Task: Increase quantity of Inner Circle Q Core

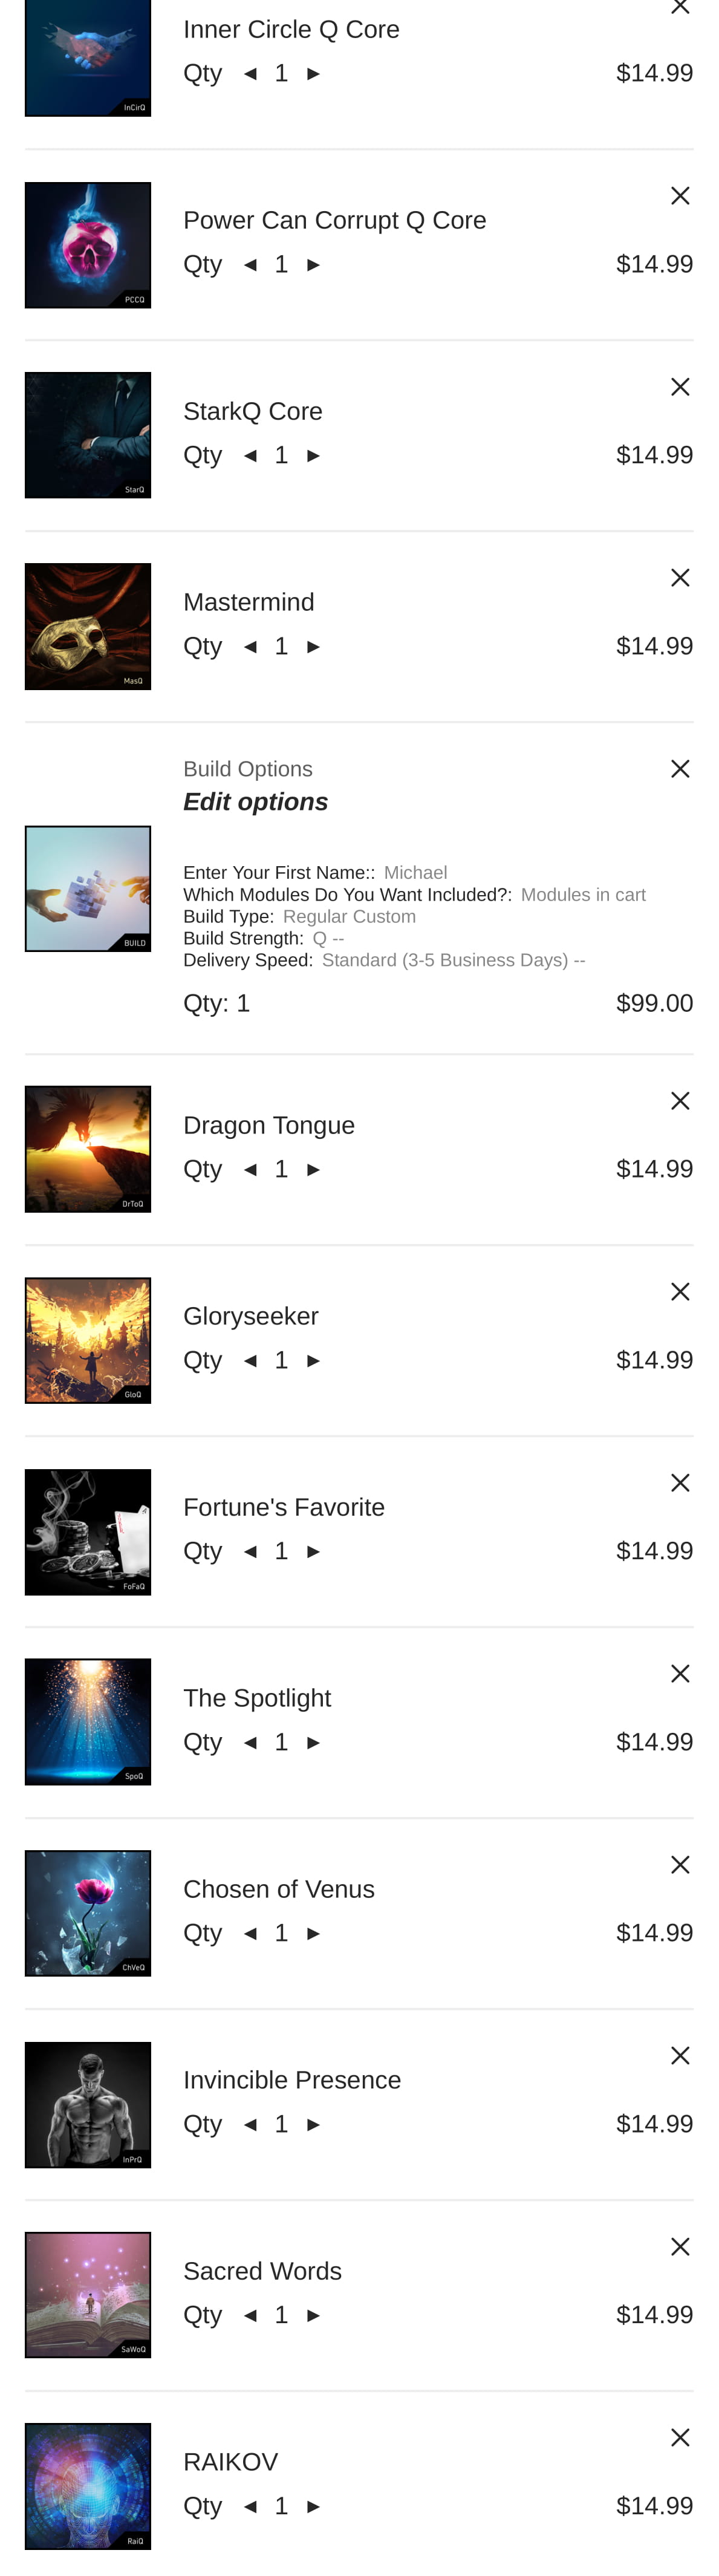Action: point(313,74)
